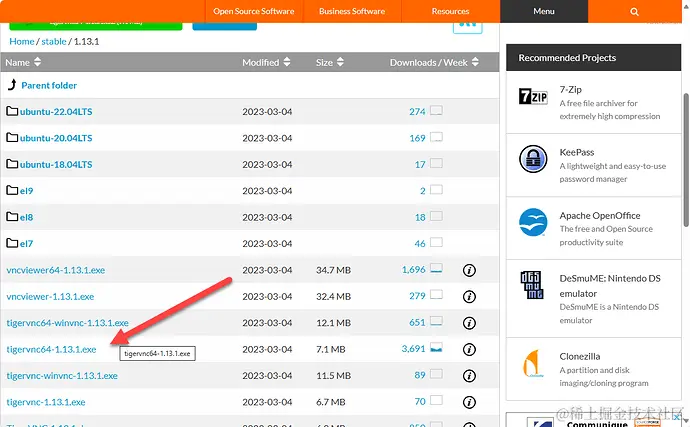The image size is (690, 427).
Task: Open the Resources menu
Action: [450, 11]
